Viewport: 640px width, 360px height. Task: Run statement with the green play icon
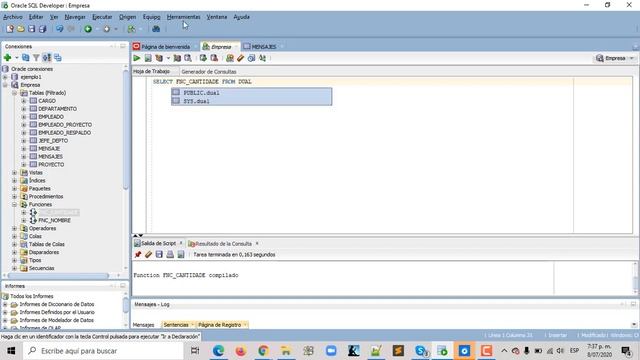(x=137, y=58)
